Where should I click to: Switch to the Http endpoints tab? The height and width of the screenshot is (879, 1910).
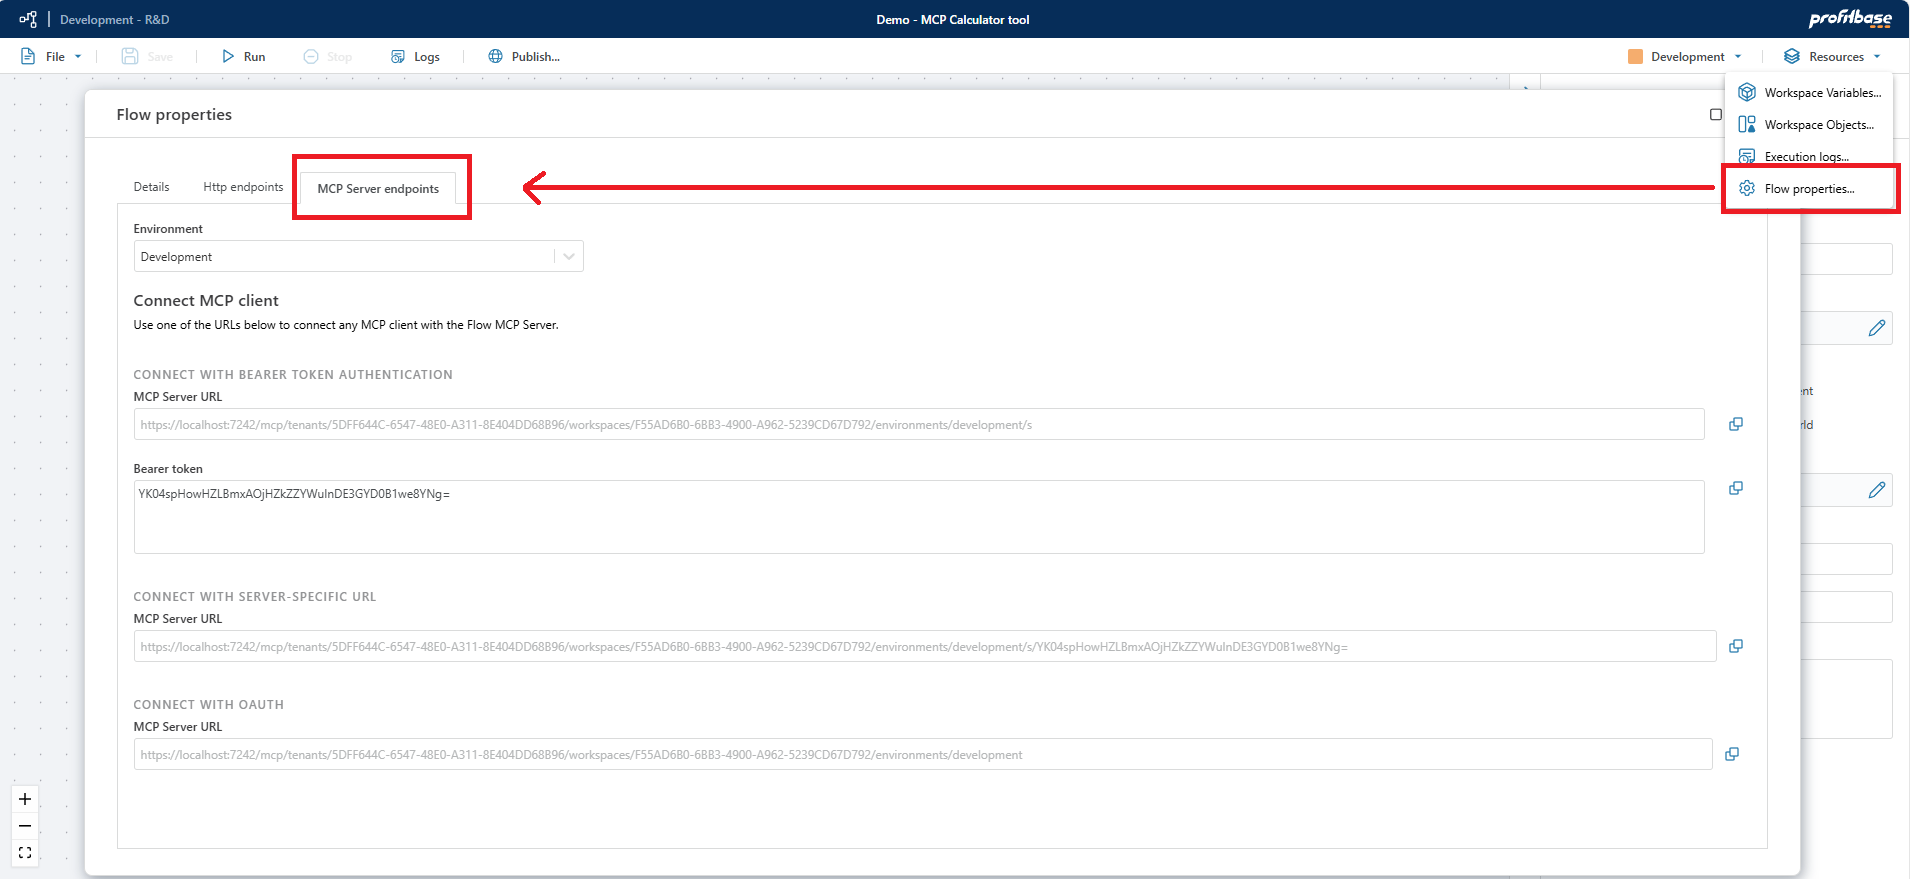click(x=243, y=187)
